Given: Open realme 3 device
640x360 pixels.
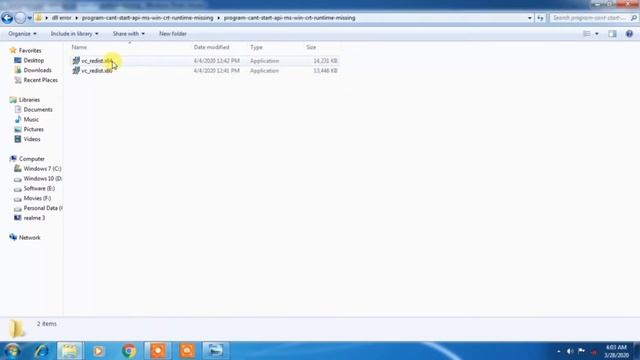Looking at the screenshot, I should point(34,218).
